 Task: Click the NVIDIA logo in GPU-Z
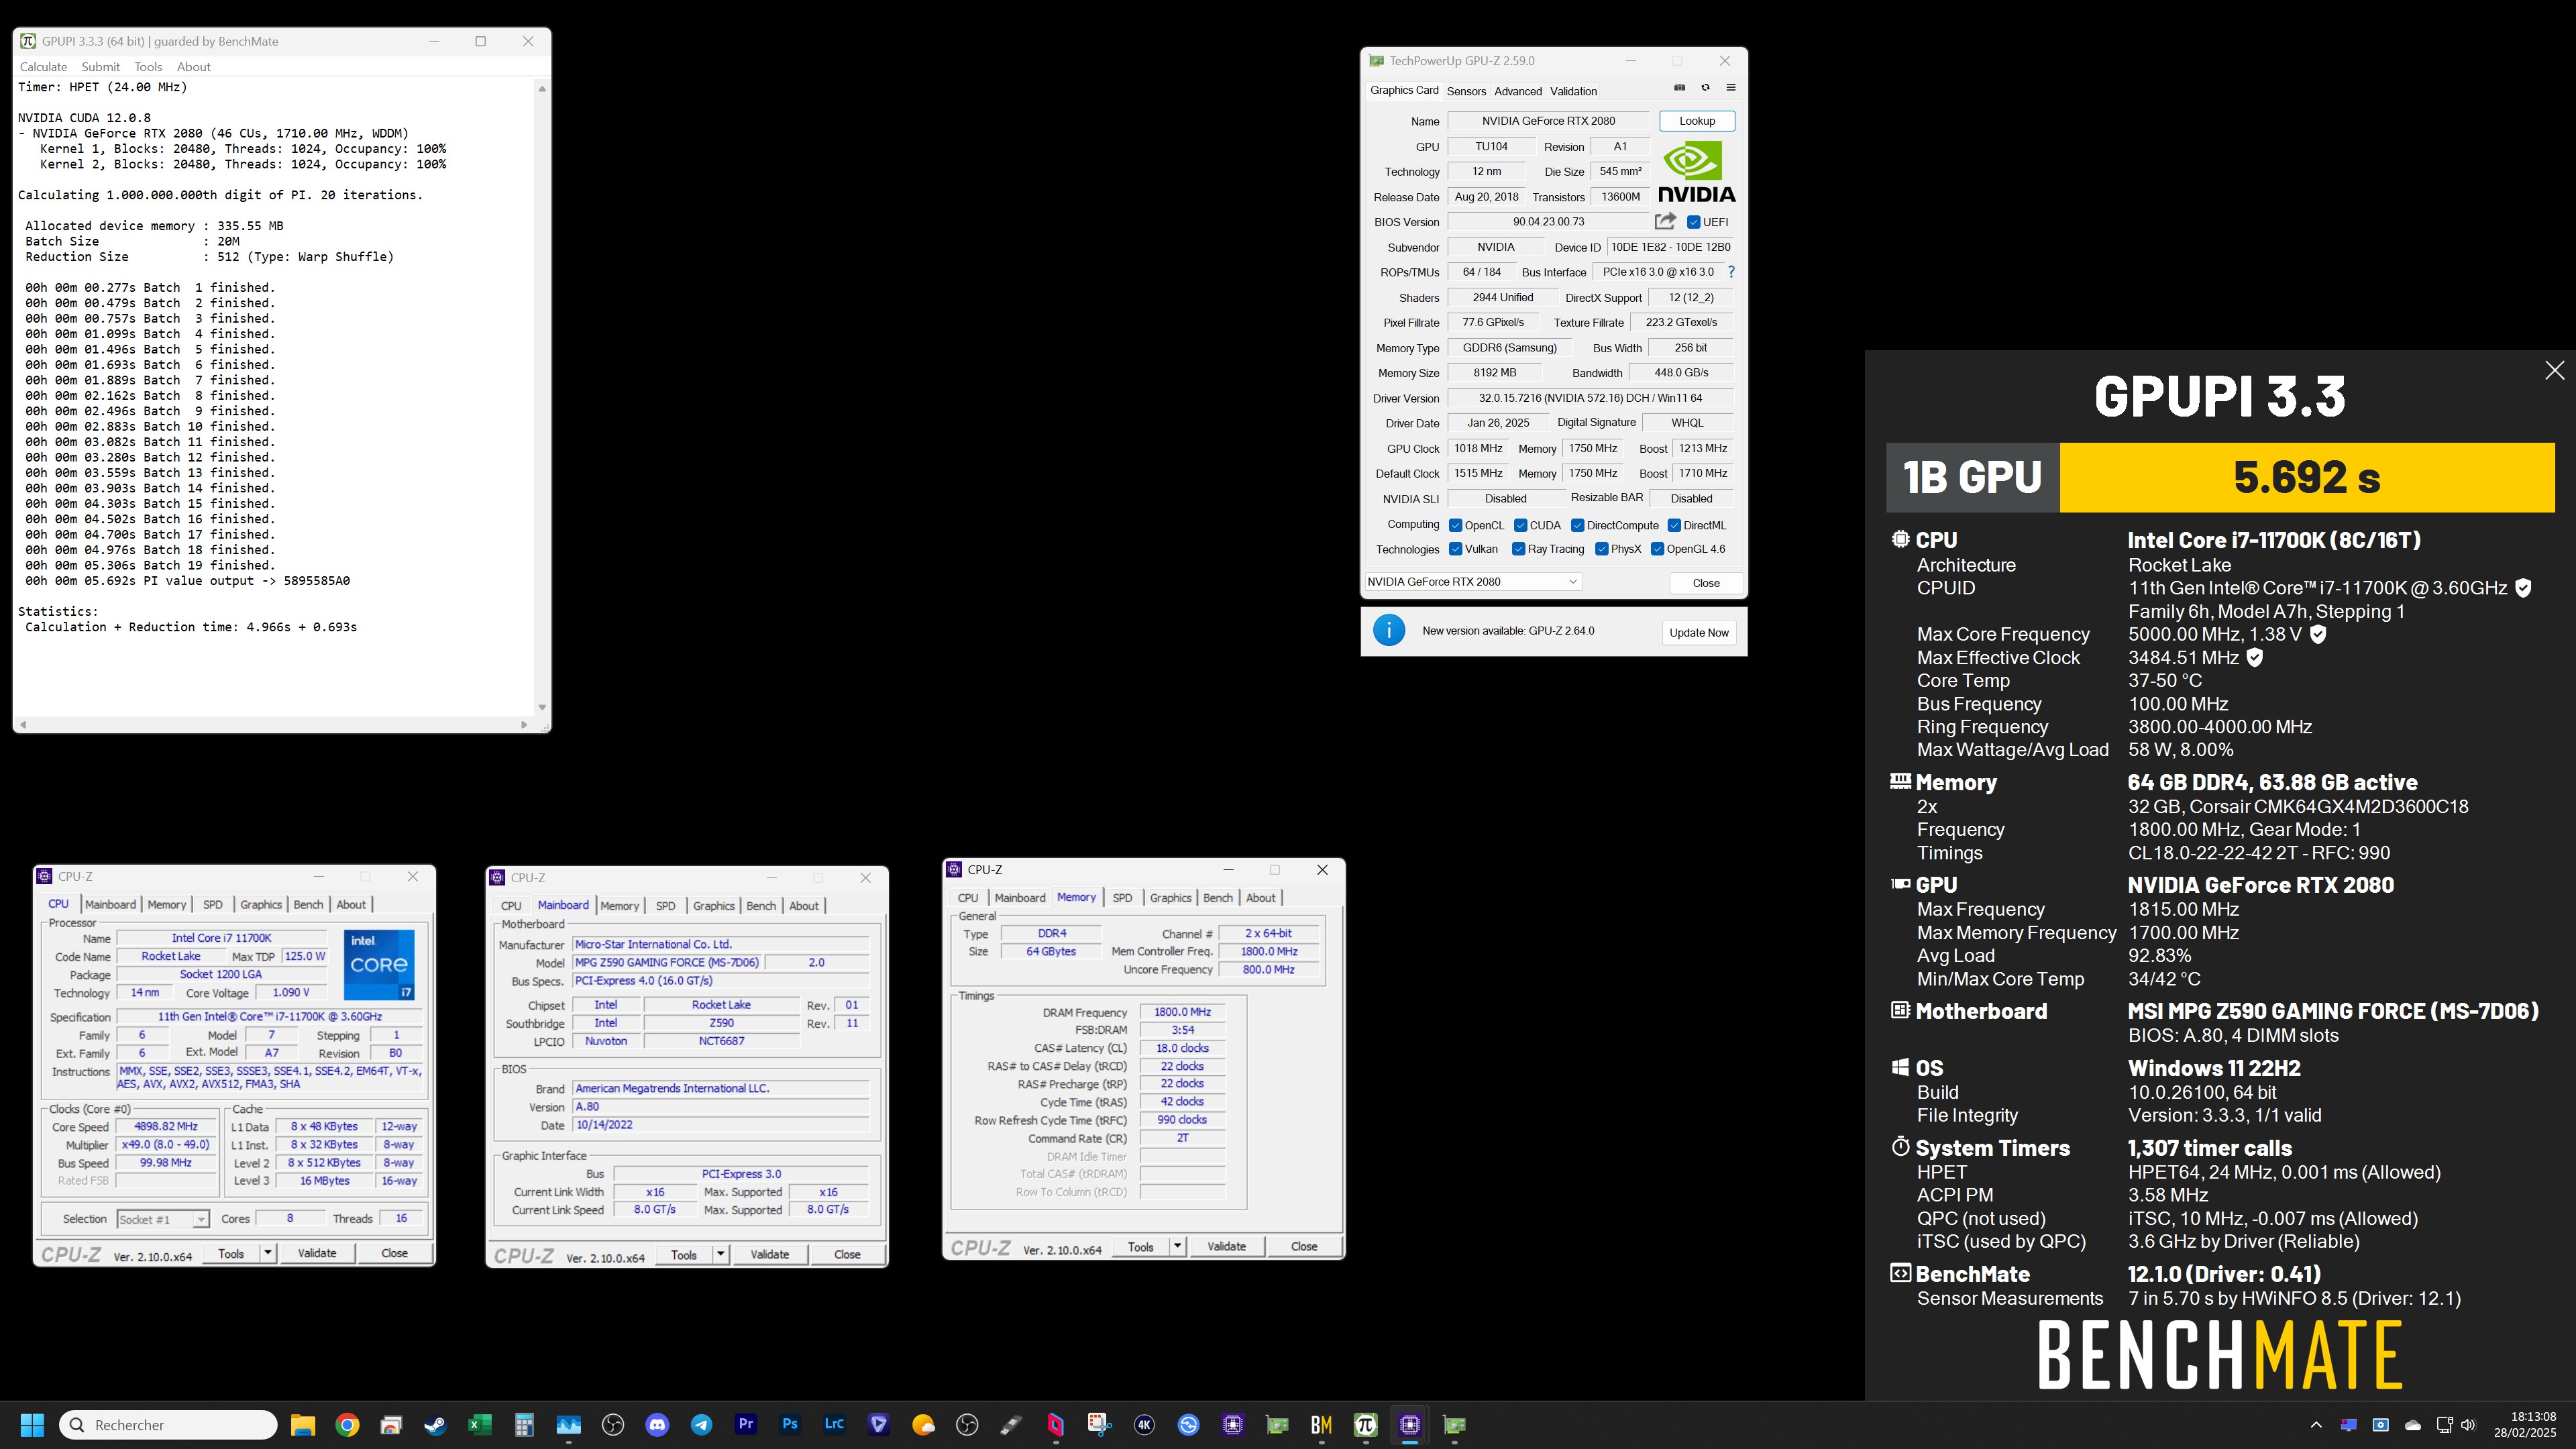(x=1697, y=172)
